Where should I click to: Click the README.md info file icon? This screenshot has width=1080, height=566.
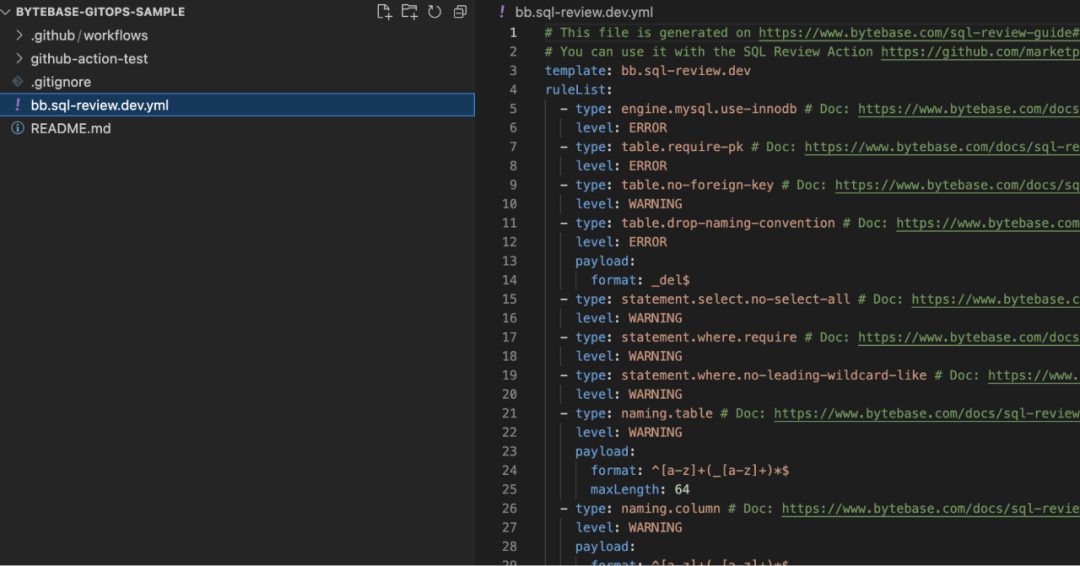[17, 128]
